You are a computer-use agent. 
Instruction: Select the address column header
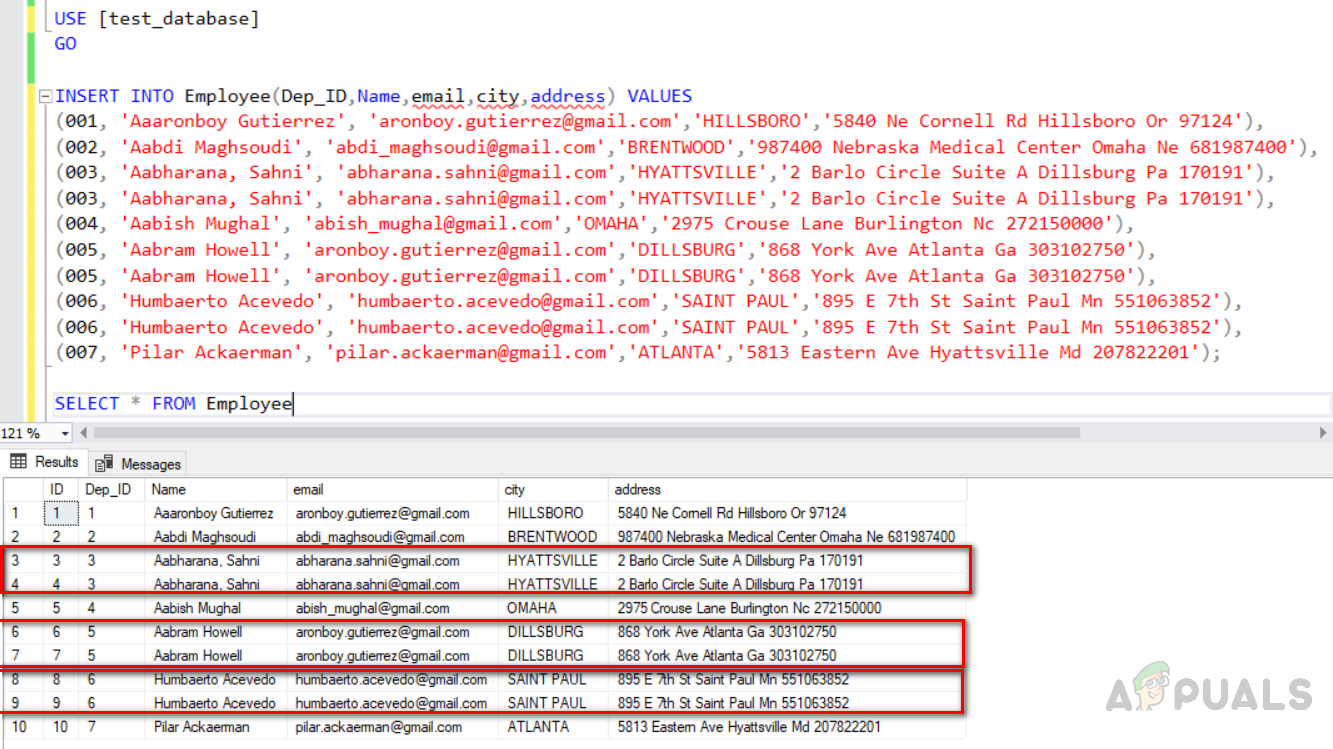637,489
